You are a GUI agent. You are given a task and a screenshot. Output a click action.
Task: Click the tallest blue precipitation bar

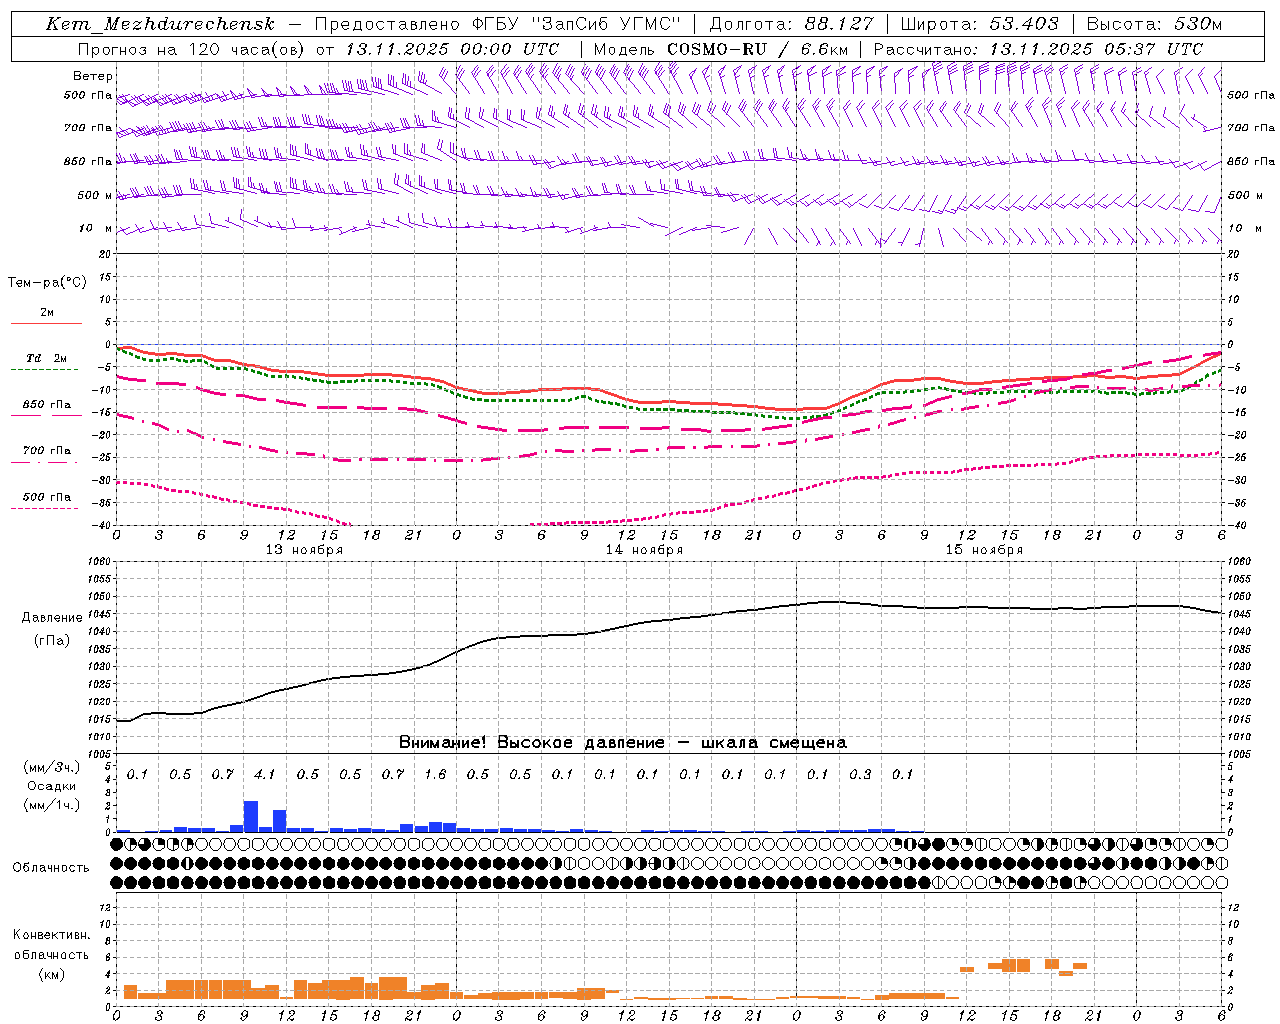[x=251, y=816]
